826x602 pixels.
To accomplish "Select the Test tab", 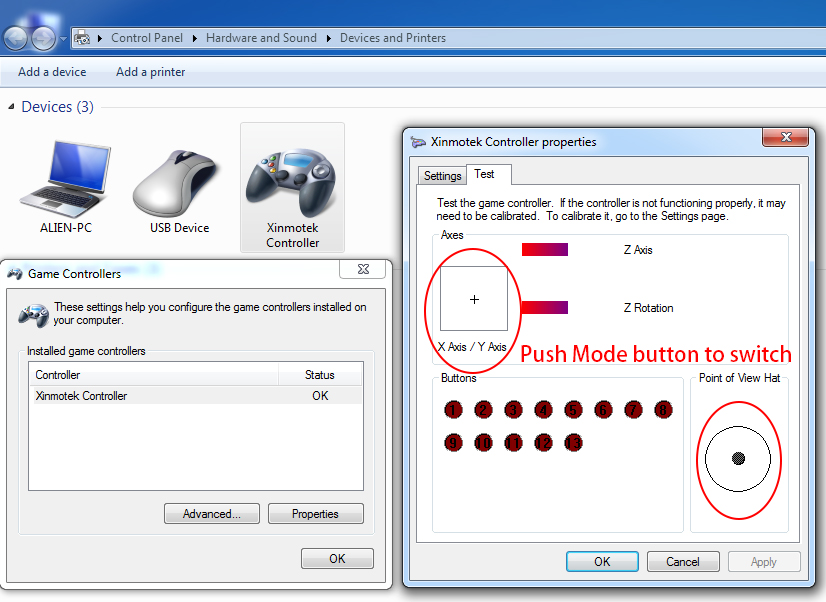I will [x=484, y=174].
